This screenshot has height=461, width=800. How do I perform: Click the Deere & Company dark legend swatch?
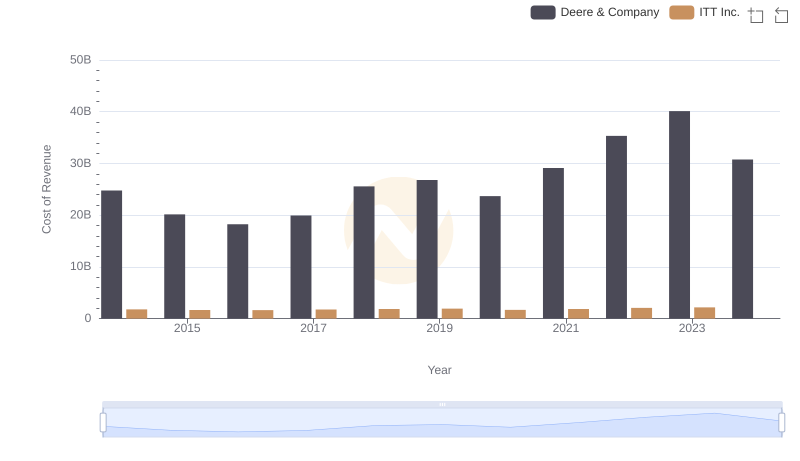543,12
